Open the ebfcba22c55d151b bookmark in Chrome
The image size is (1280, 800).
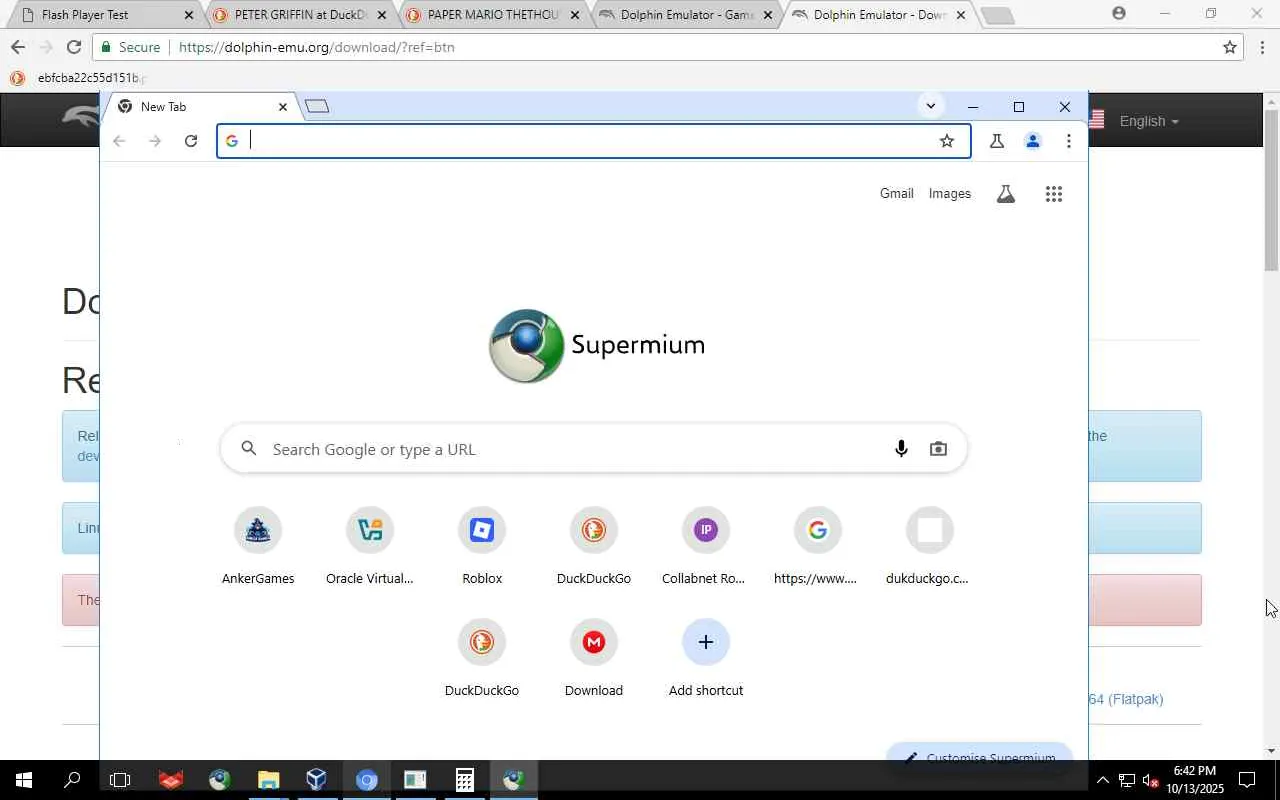[78, 78]
